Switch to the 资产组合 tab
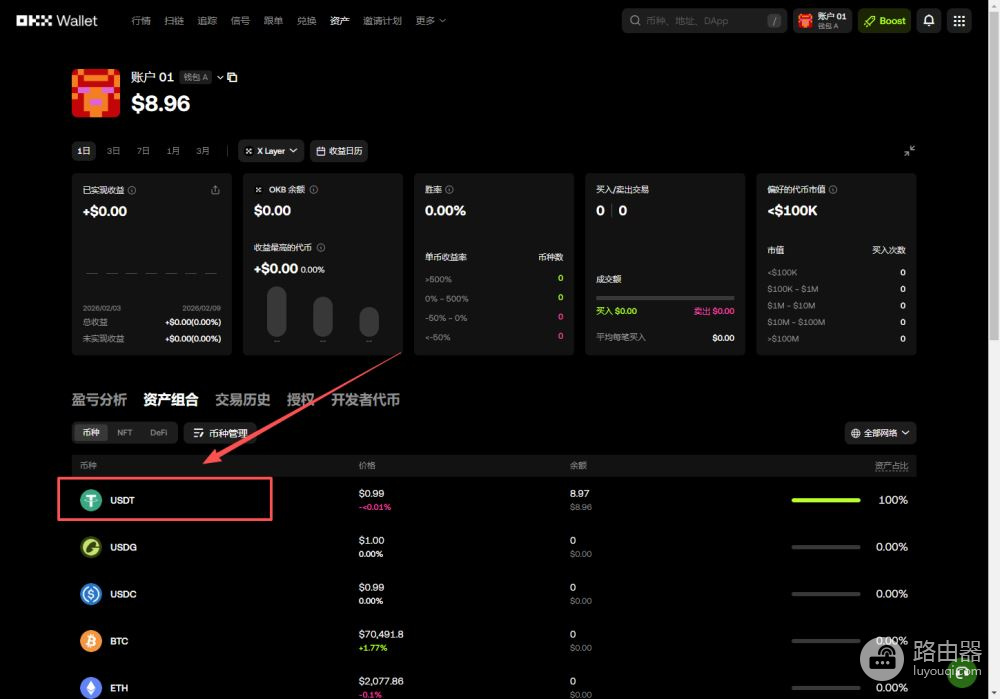 click(x=171, y=400)
